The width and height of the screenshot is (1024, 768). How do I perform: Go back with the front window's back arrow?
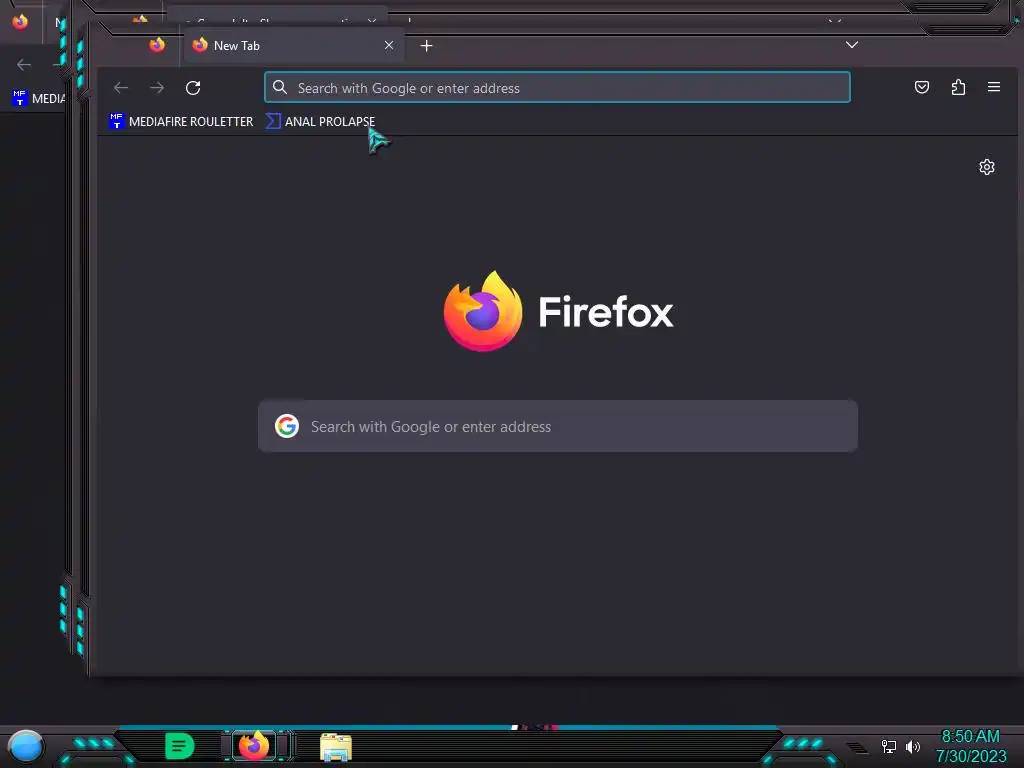click(x=121, y=88)
